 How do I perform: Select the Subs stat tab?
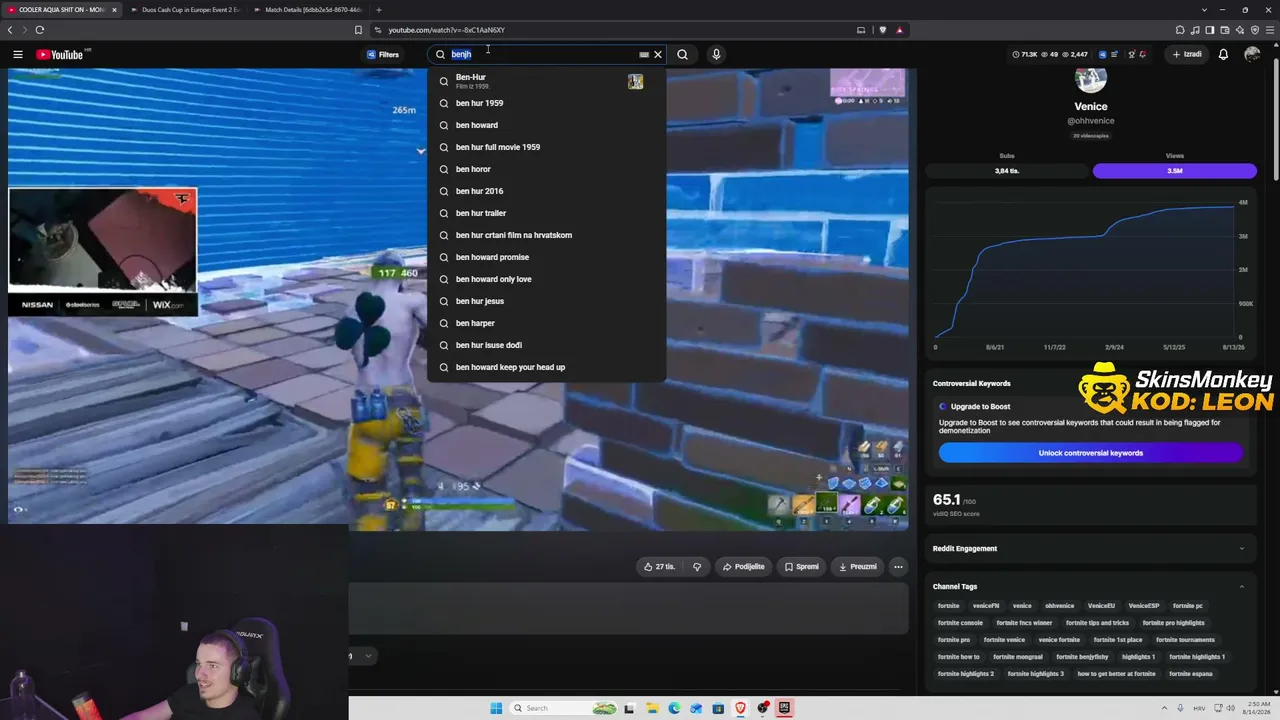click(x=1007, y=171)
